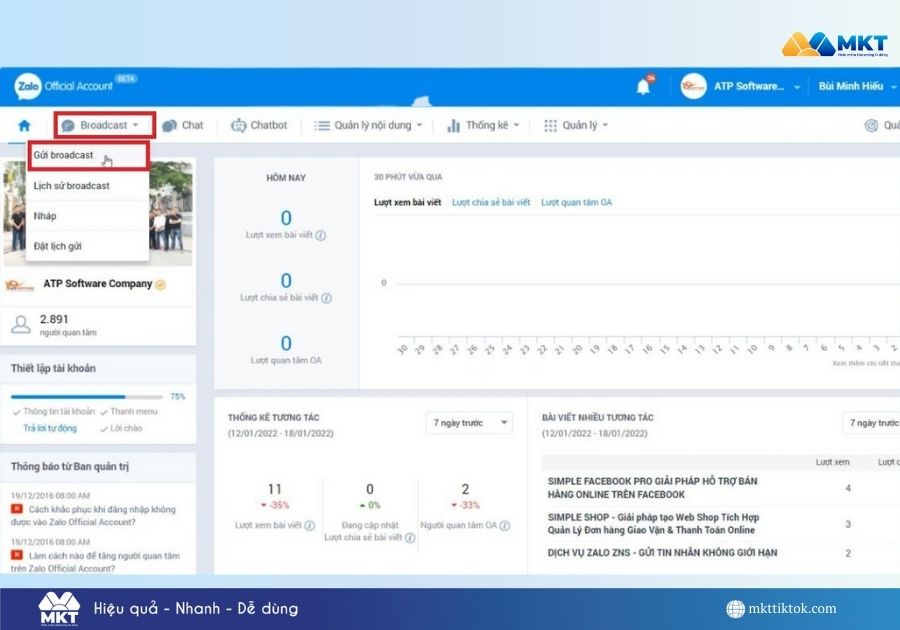The height and width of the screenshot is (630, 900).
Task: Switch to Lượt xem bài viết chart tab
Action: click(x=408, y=203)
